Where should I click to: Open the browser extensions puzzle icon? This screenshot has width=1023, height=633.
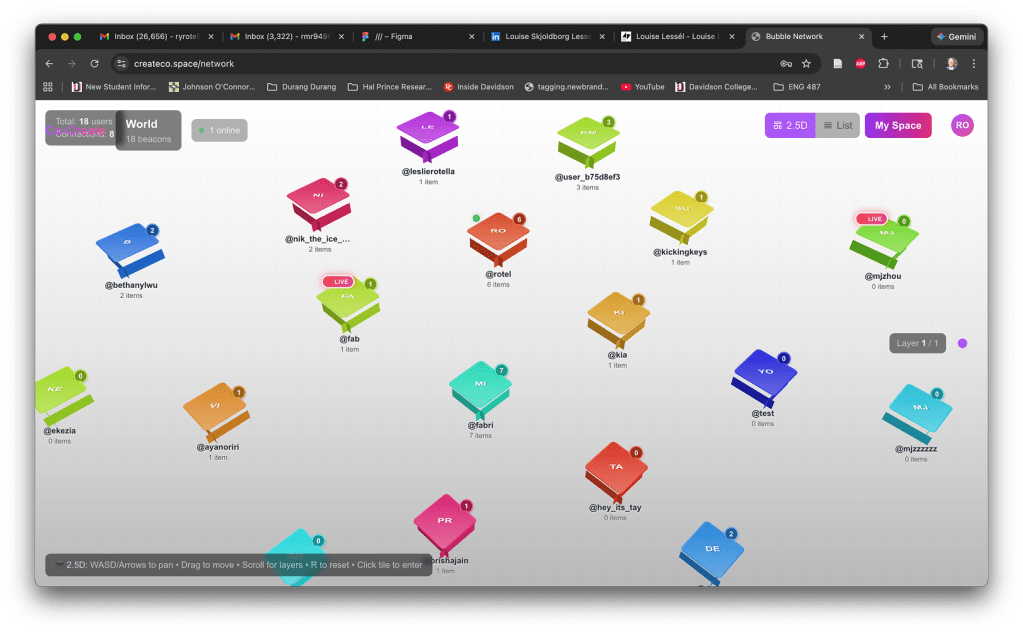tap(883, 63)
